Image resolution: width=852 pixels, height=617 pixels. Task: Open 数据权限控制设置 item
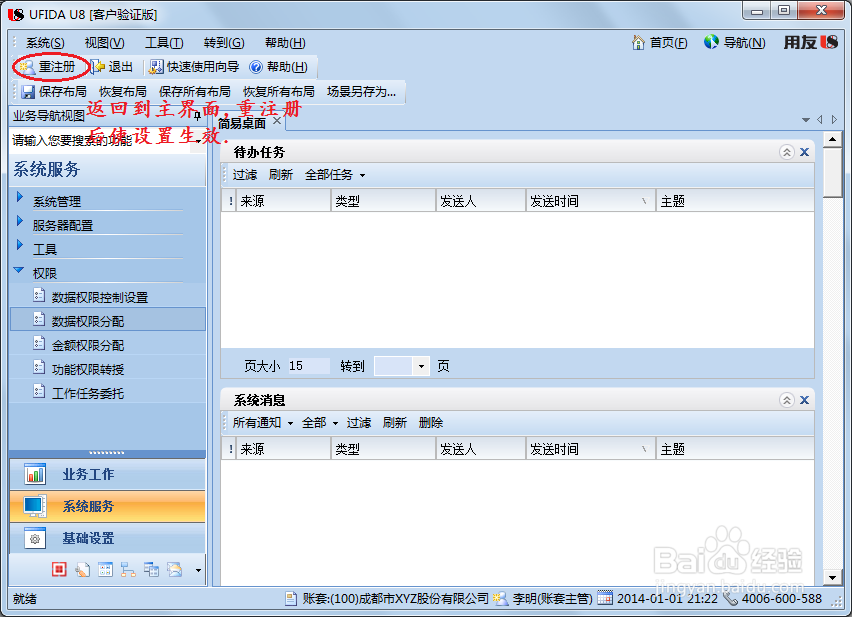coord(100,298)
